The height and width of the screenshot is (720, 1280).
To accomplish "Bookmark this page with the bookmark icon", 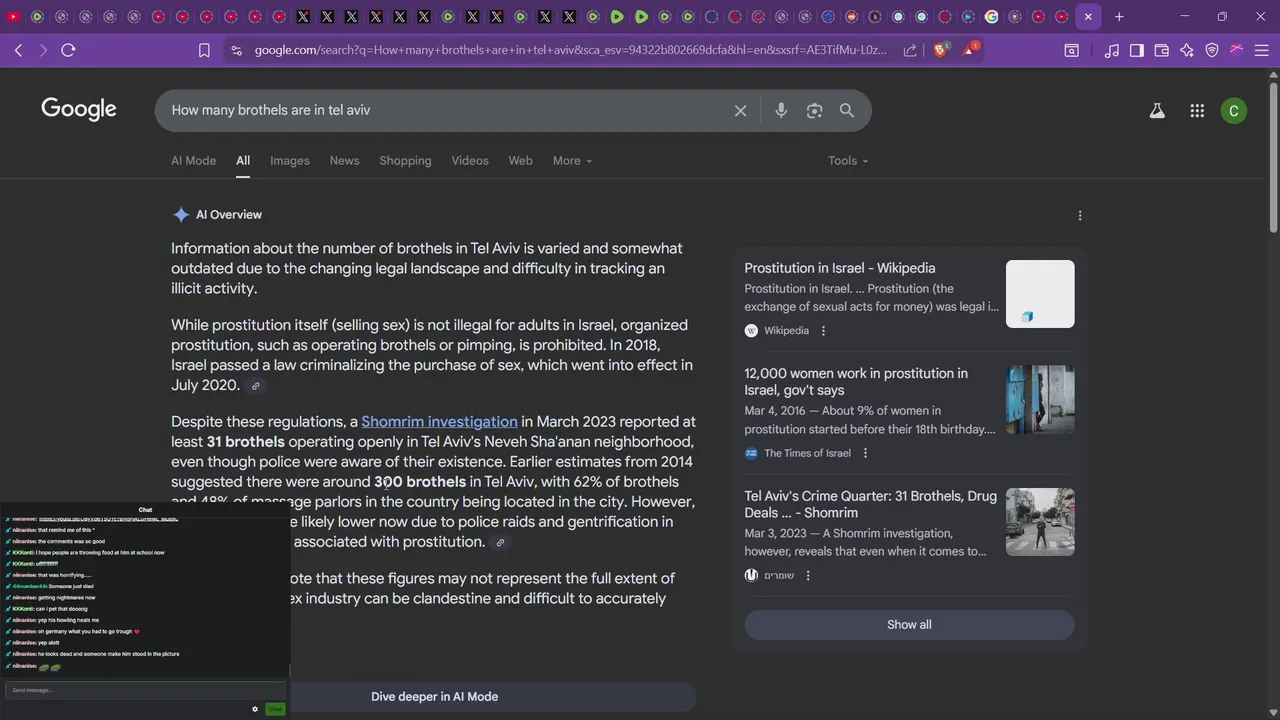I will click(204, 50).
